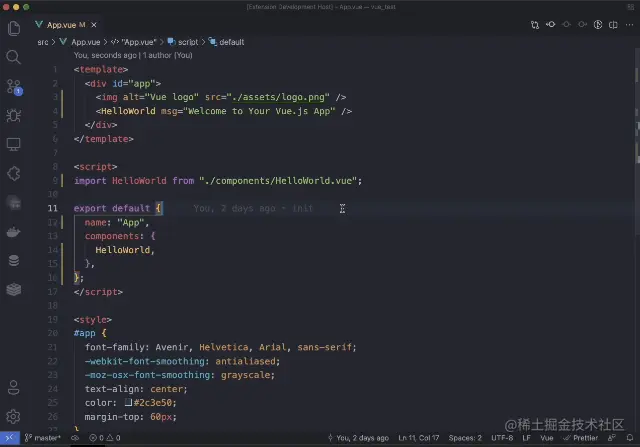This screenshot has height=447, width=640.
Task: Select language mode Vue
Action: tap(547, 438)
